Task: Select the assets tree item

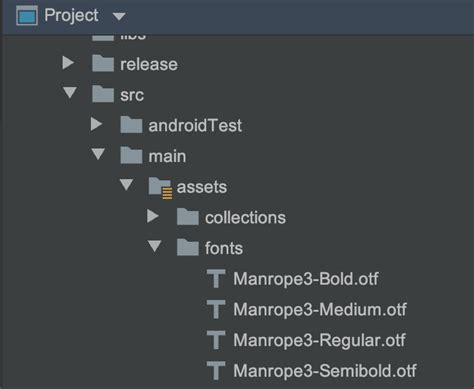Action: (x=202, y=187)
